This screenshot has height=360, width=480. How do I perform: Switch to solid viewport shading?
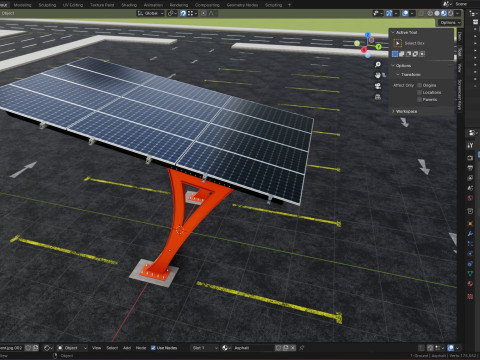click(437, 13)
